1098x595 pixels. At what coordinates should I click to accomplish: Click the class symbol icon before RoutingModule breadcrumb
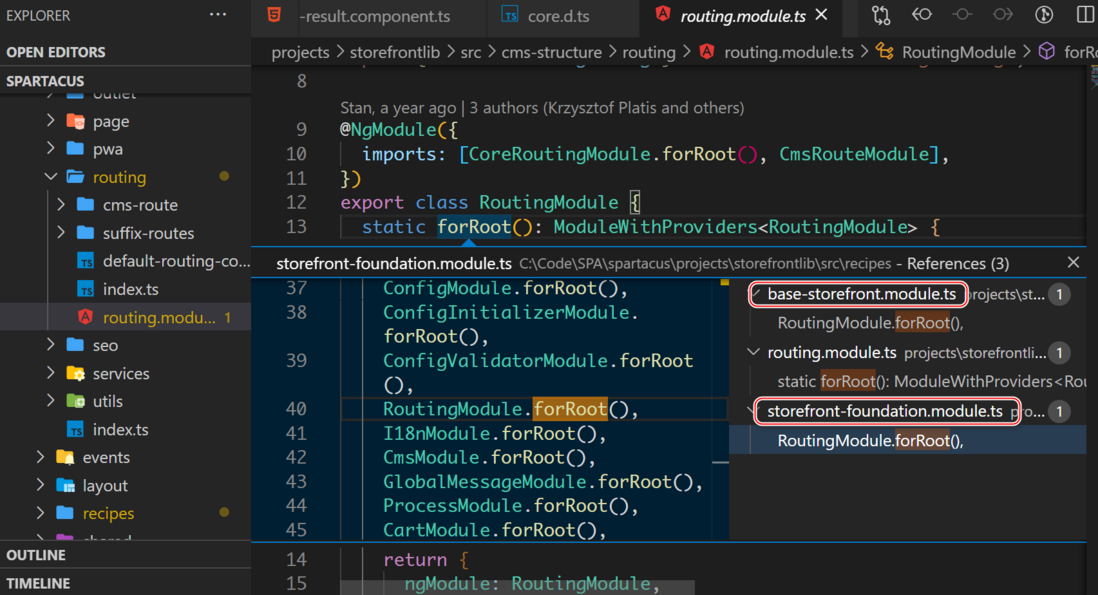coord(884,52)
